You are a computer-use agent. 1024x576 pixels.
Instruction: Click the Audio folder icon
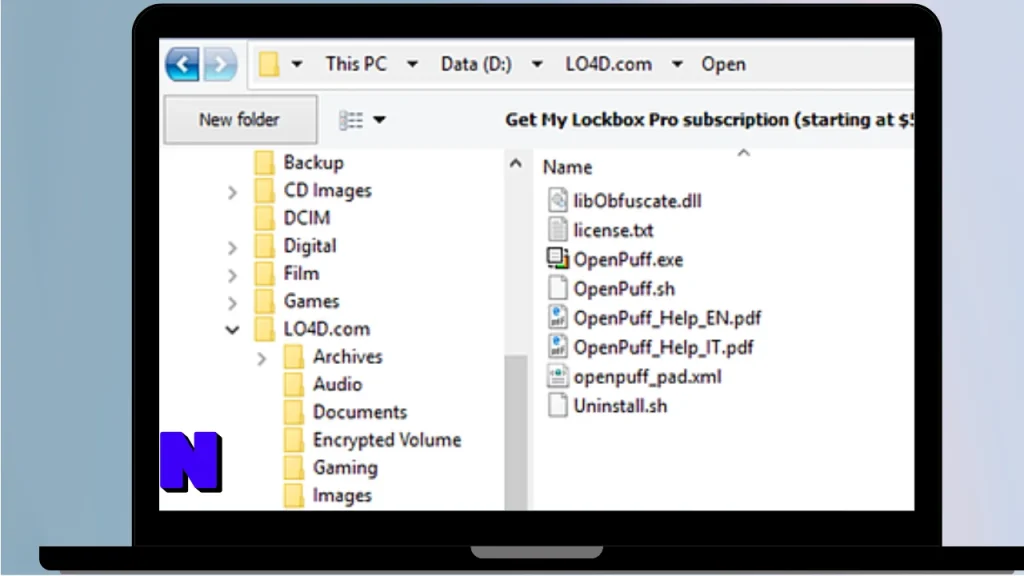294,384
